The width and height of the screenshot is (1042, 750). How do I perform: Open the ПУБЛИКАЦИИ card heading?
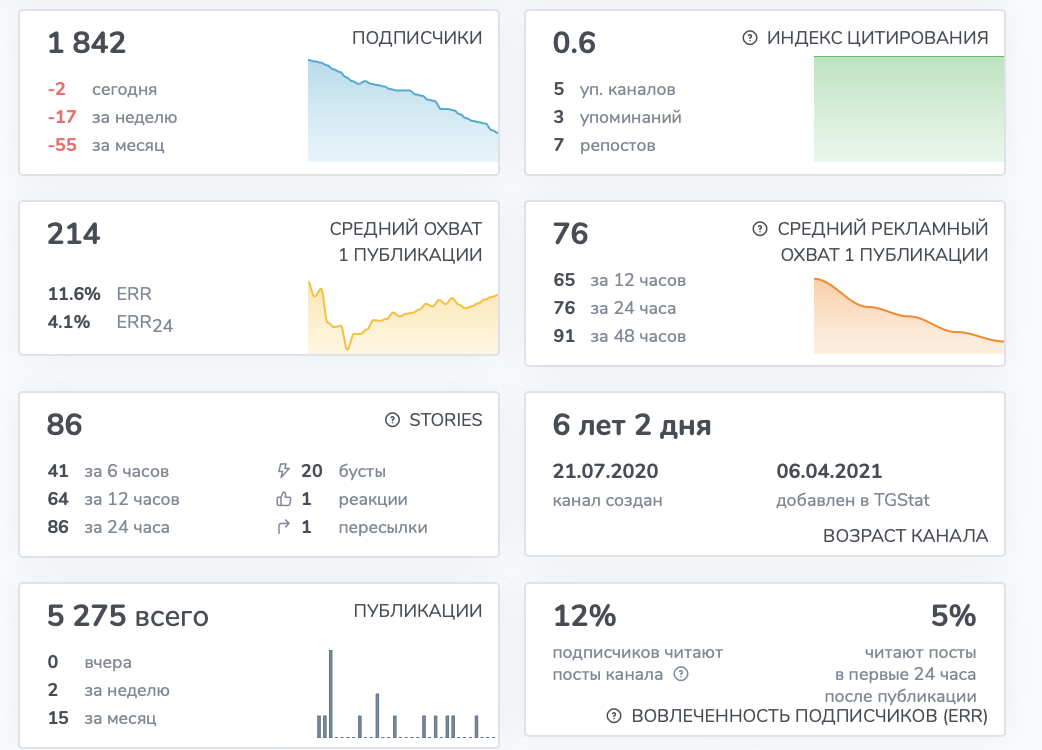[417, 610]
